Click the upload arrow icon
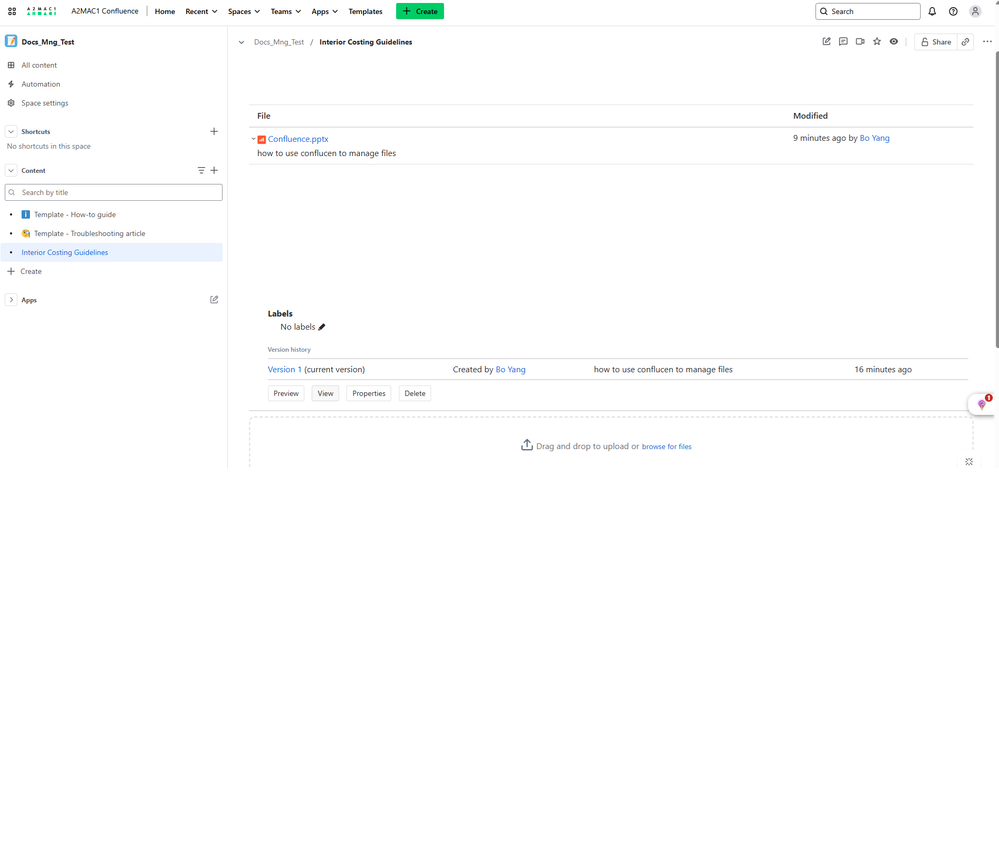Image resolution: width=999 pixels, height=855 pixels. (527, 445)
